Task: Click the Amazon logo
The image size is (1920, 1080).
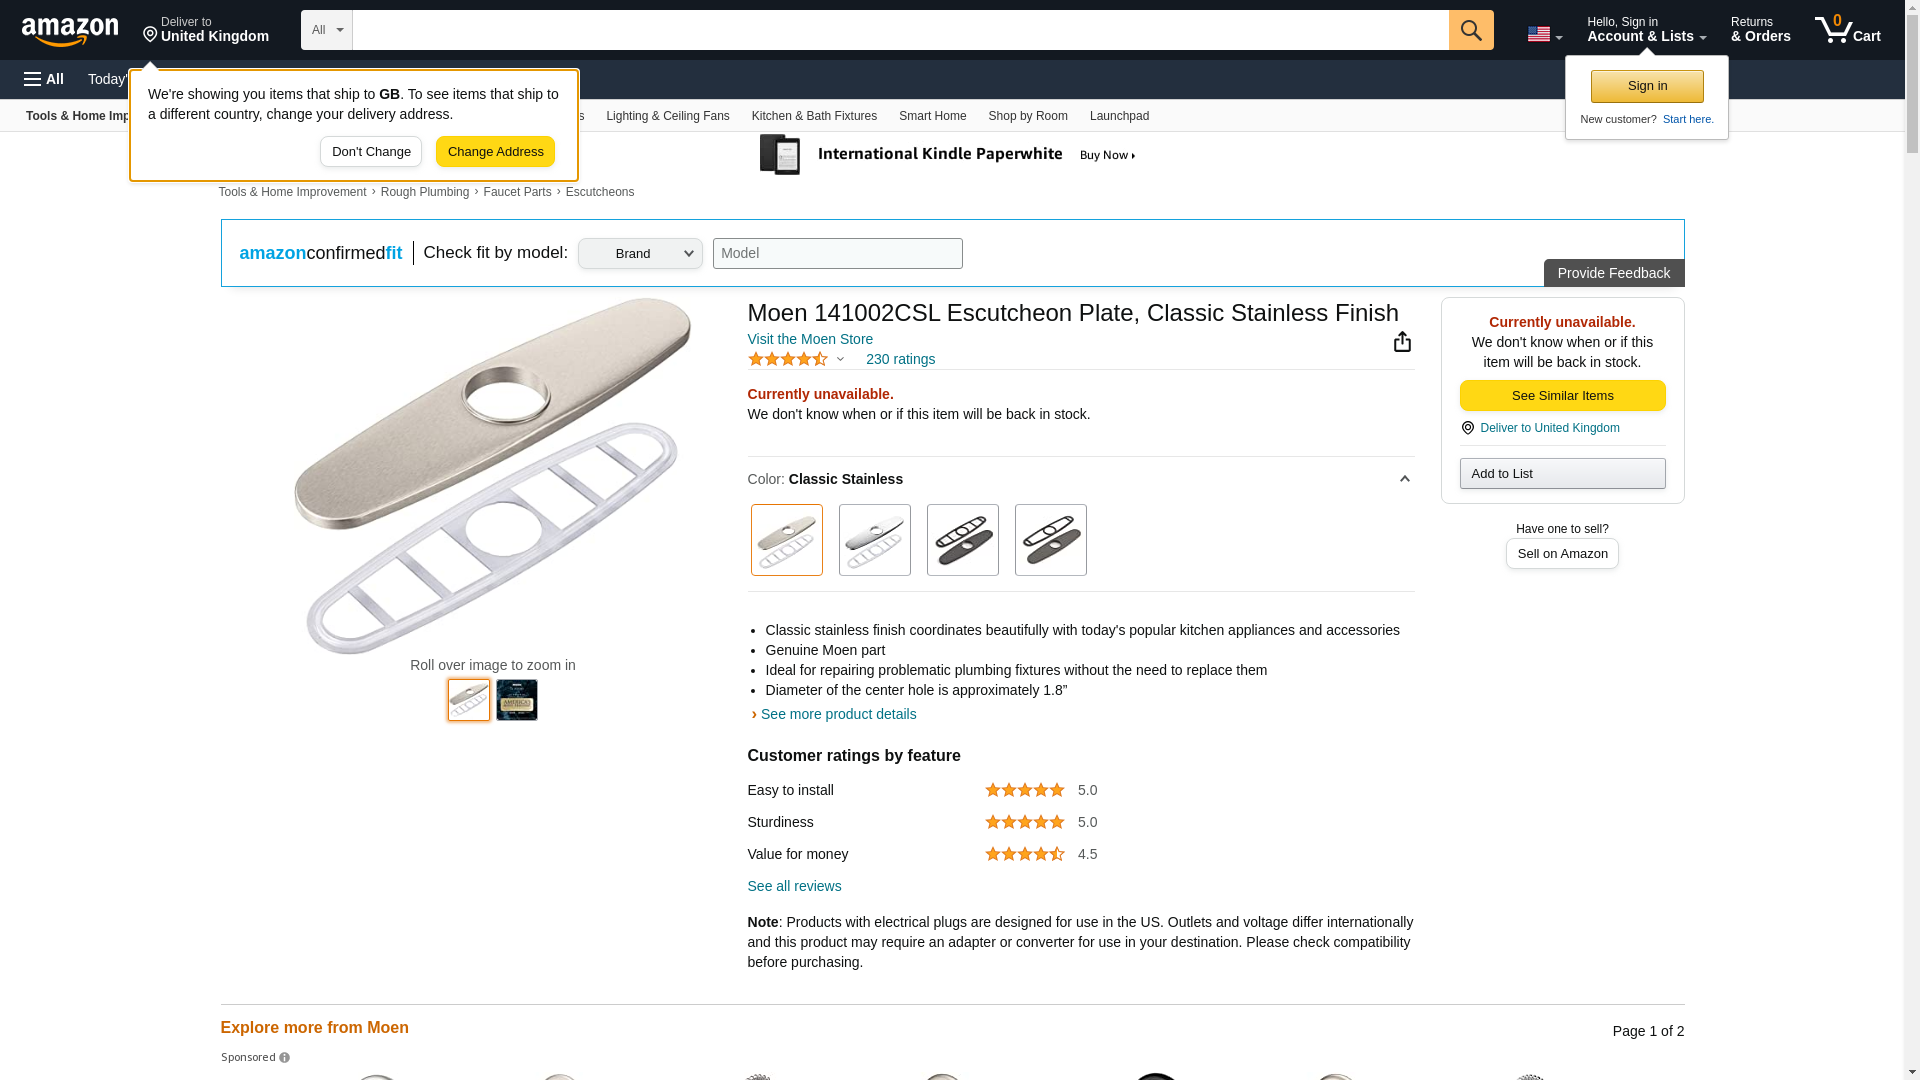Action: pyautogui.click(x=70, y=31)
